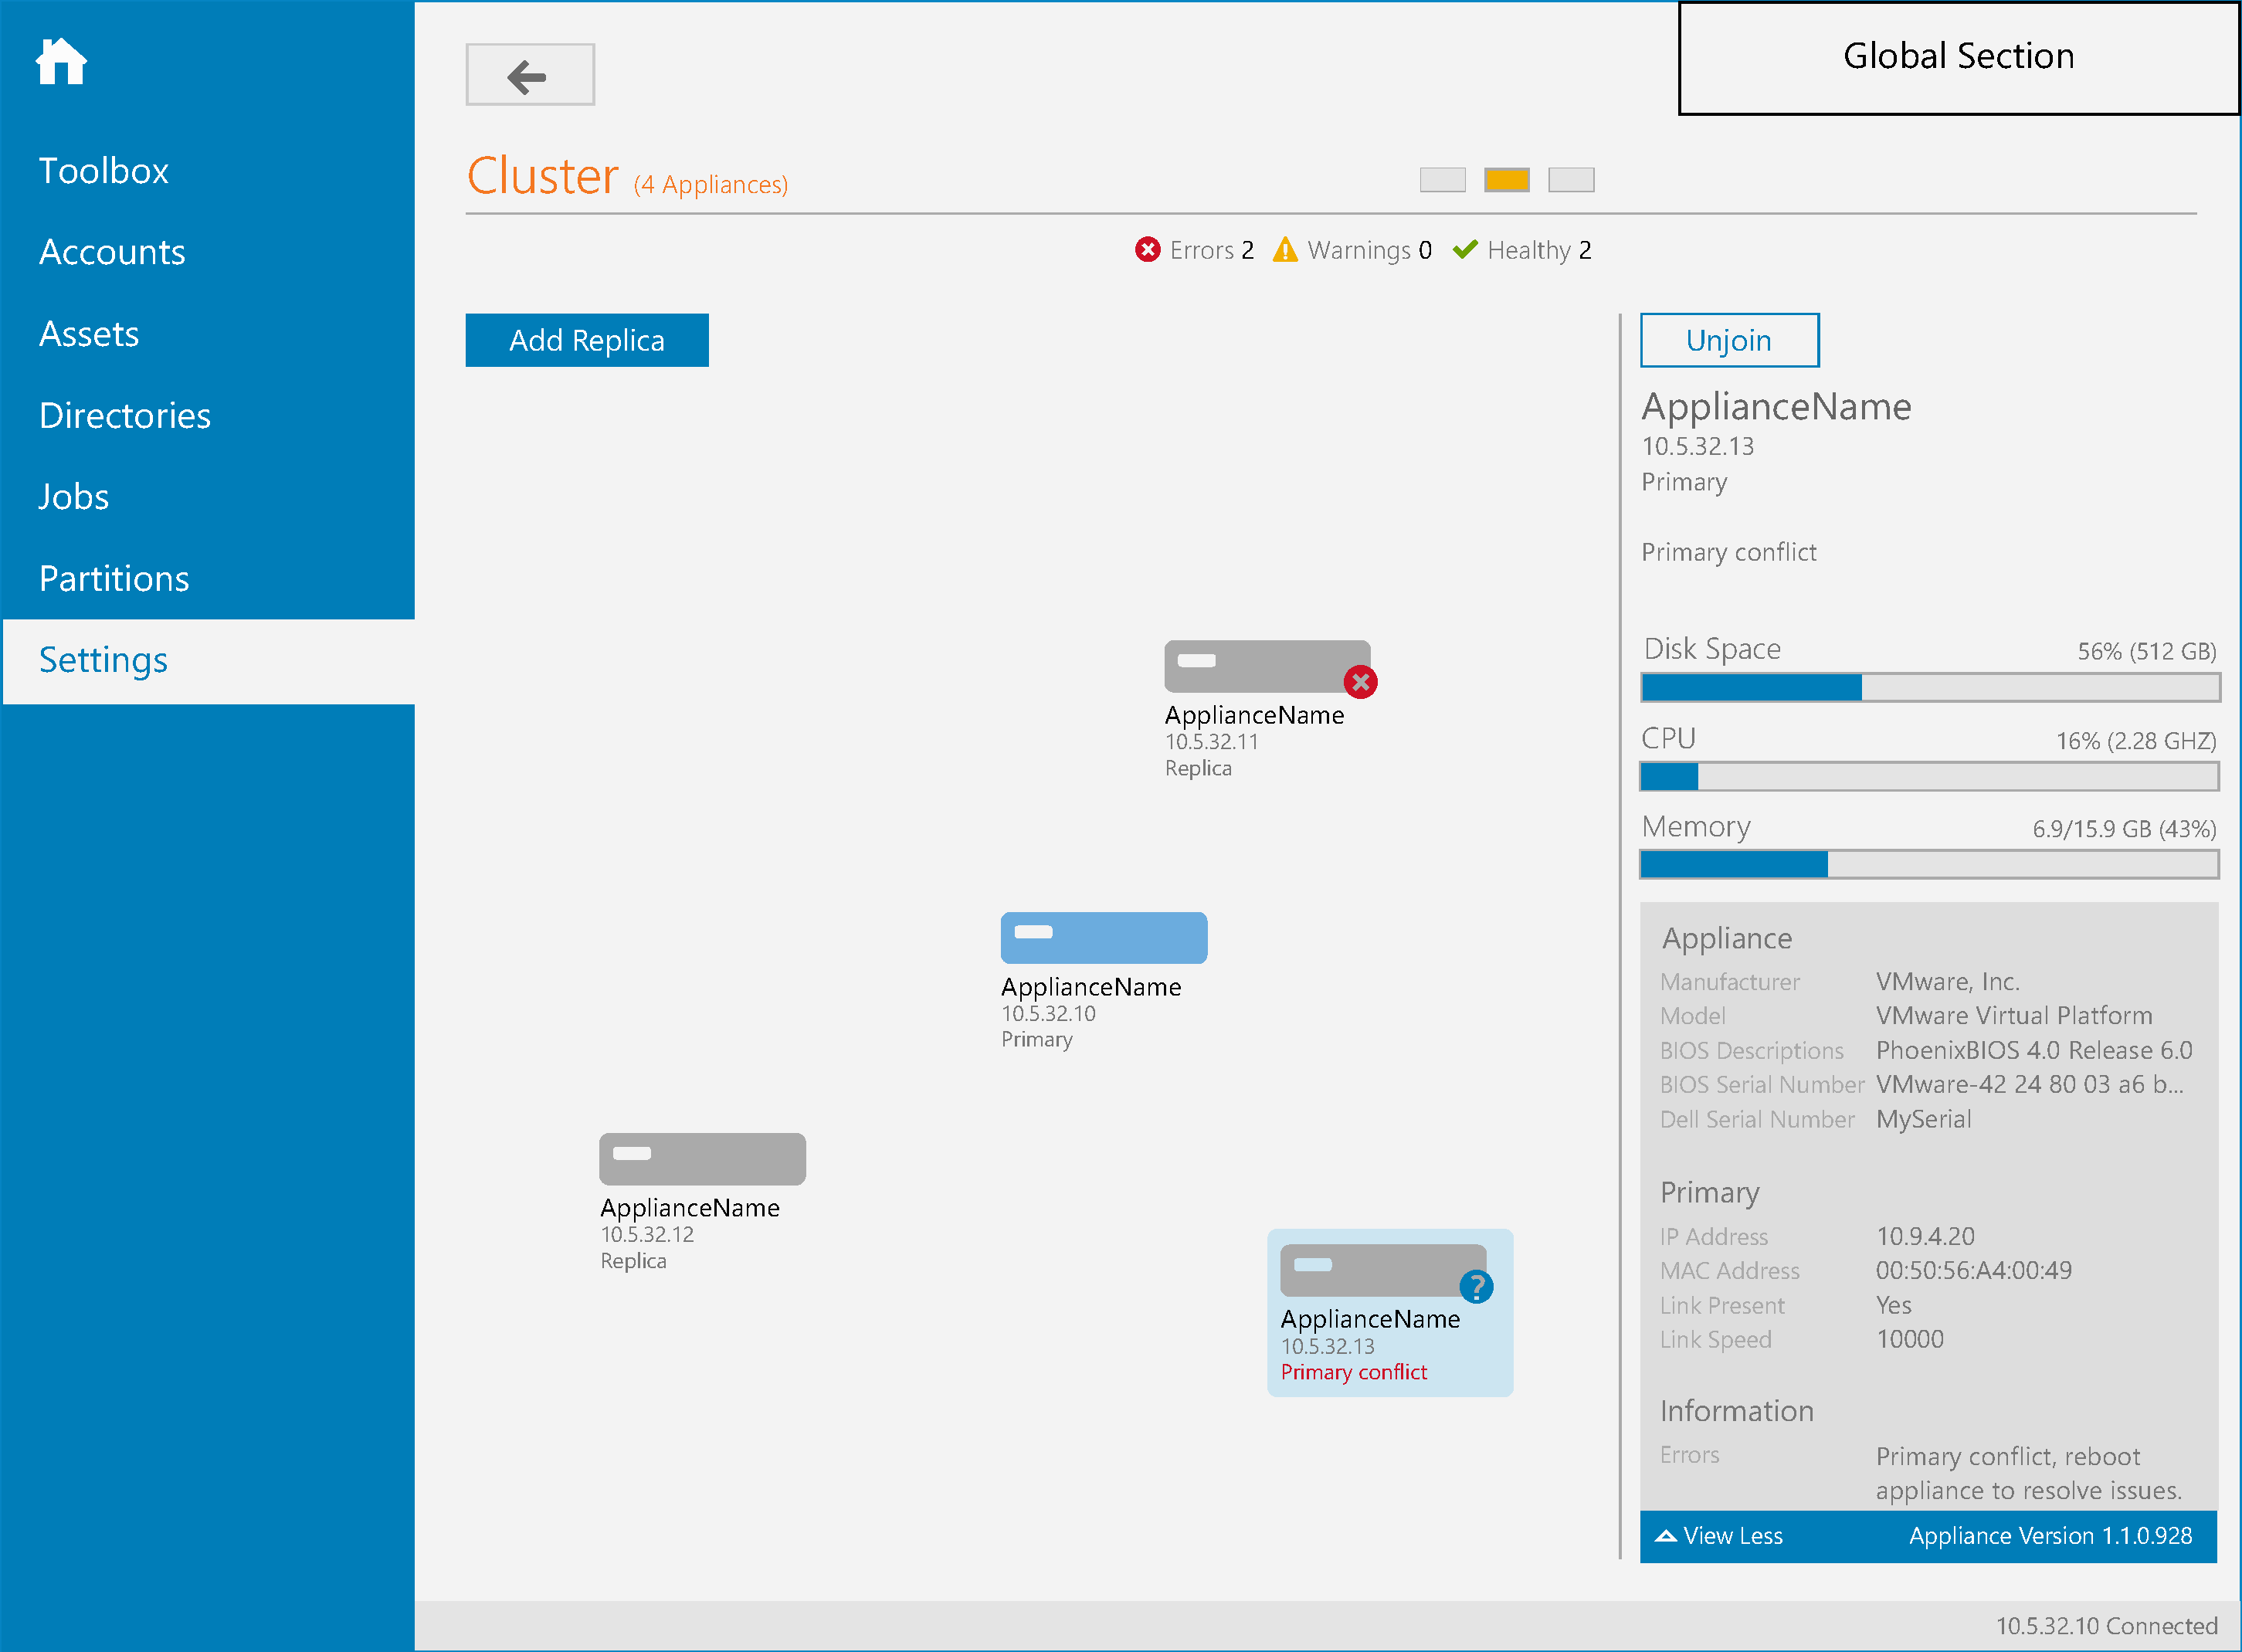Click the Add Replica button

click(587, 340)
